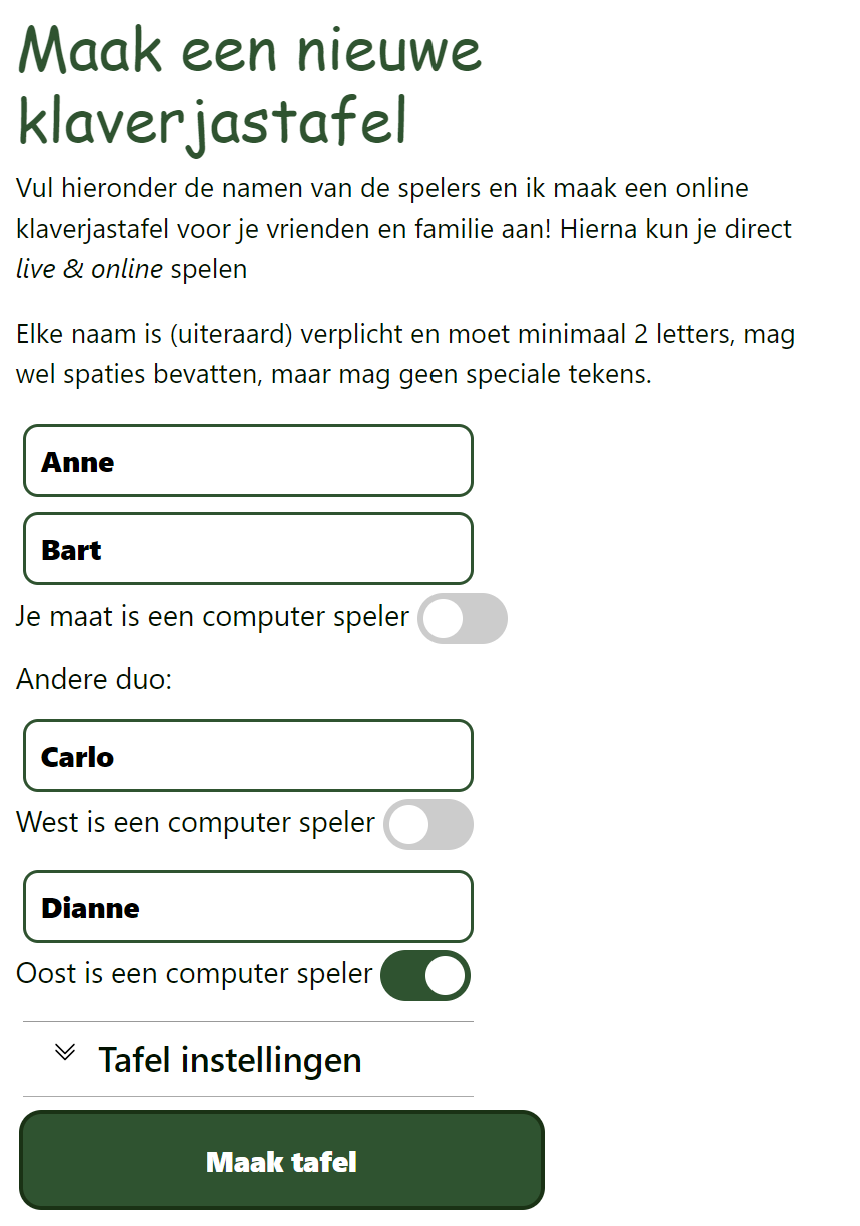Click the partner name field with 'Bart'
This screenshot has width=860, height=1226.
[x=248, y=549]
